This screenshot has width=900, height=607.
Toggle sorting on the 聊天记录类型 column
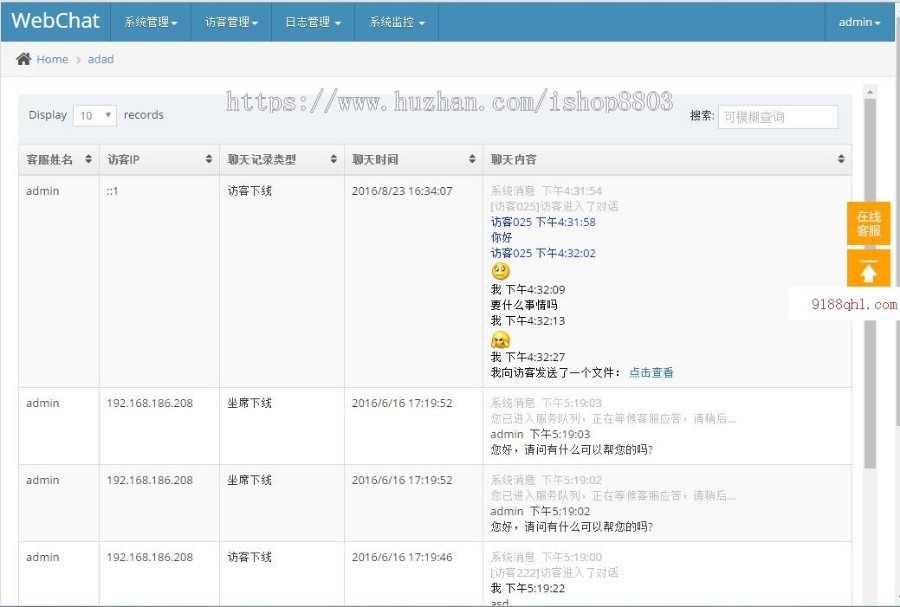pyautogui.click(x=334, y=158)
